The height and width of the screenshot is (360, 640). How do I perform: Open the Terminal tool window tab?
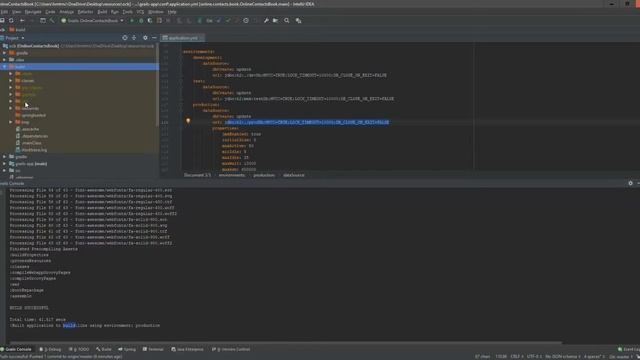[153, 349]
